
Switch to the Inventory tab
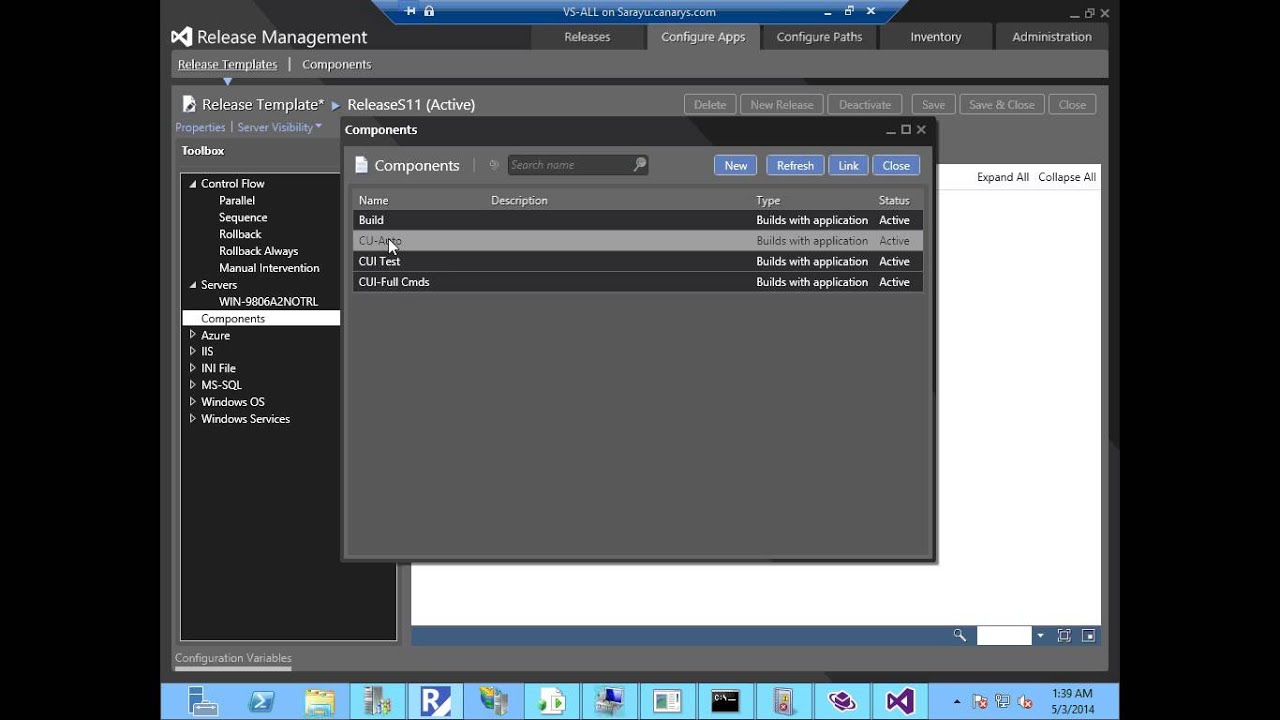click(x=935, y=37)
